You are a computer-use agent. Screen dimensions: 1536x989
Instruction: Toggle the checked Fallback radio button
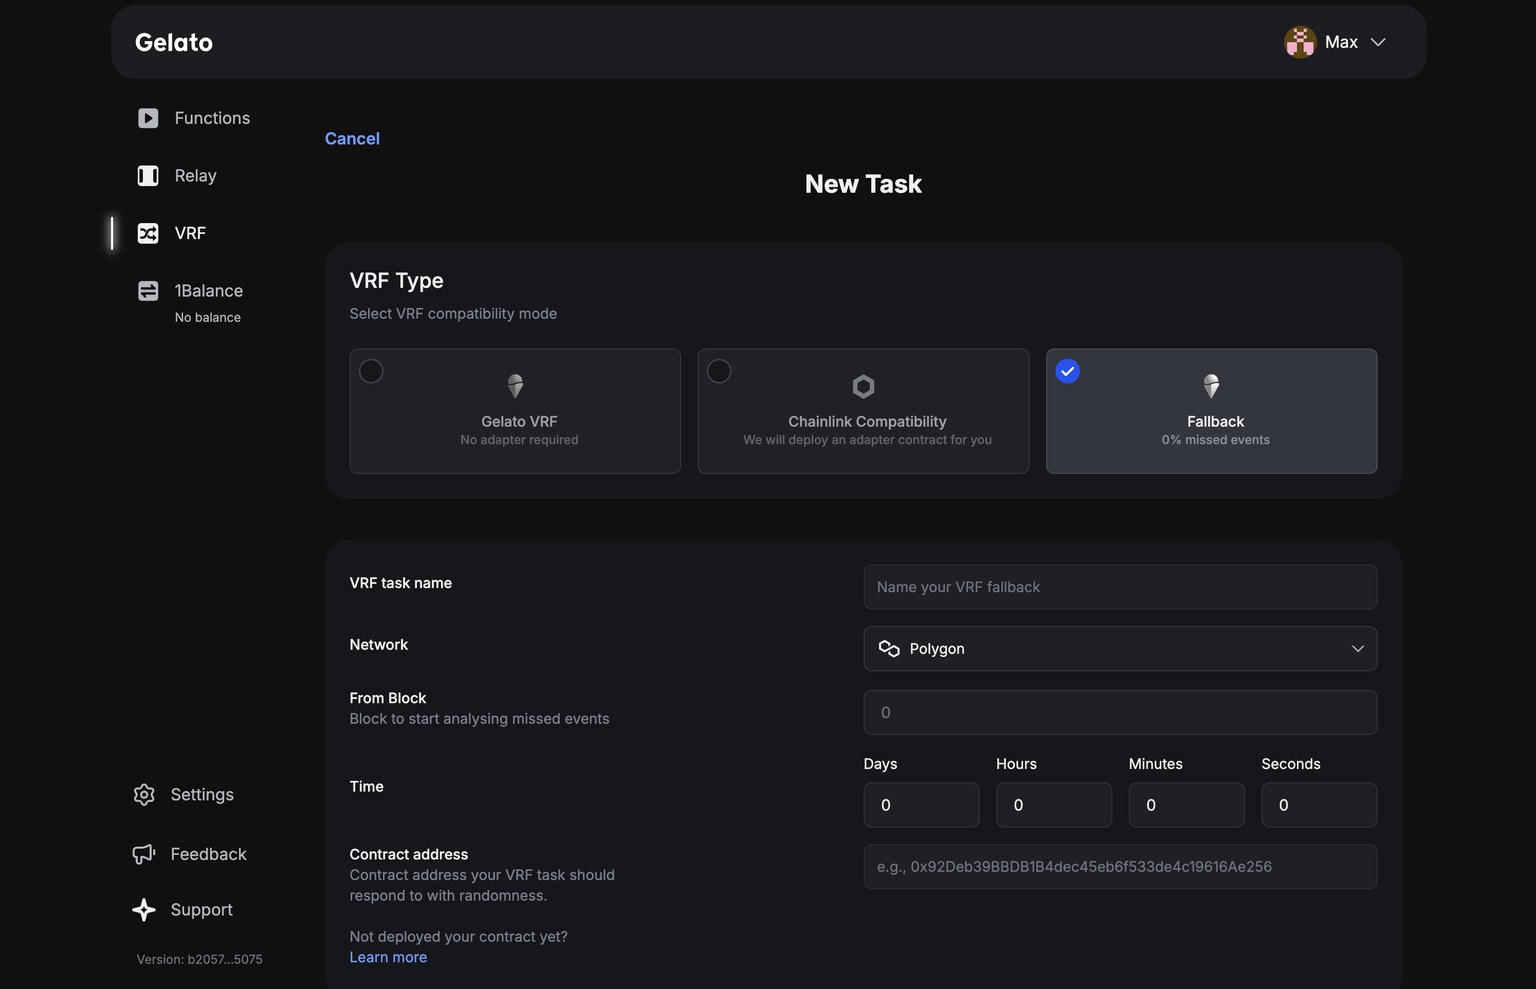(x=1068, y=371)
